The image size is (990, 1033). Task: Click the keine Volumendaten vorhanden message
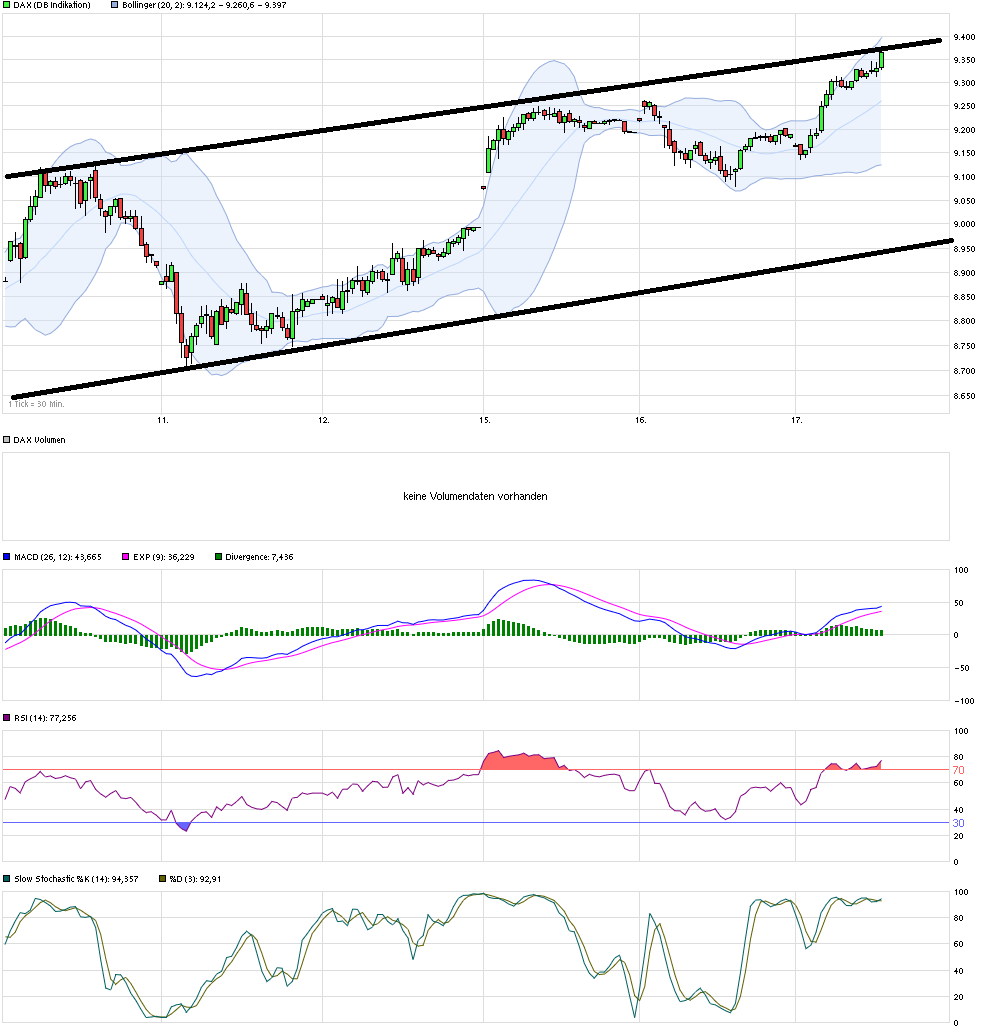point(475,495)
